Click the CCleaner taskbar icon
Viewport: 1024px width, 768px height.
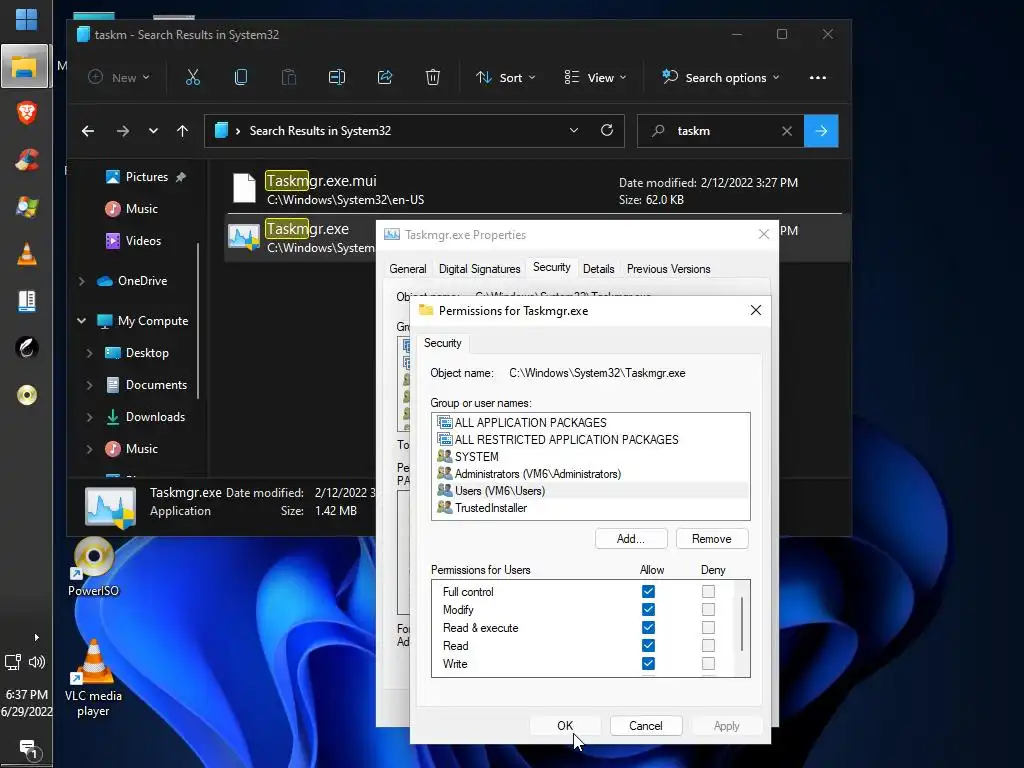[x=27, y=160]
